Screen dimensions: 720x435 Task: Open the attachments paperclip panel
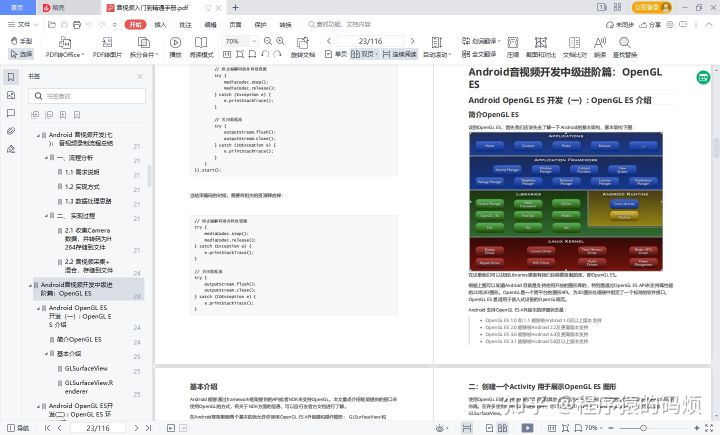tap(11, 131)
